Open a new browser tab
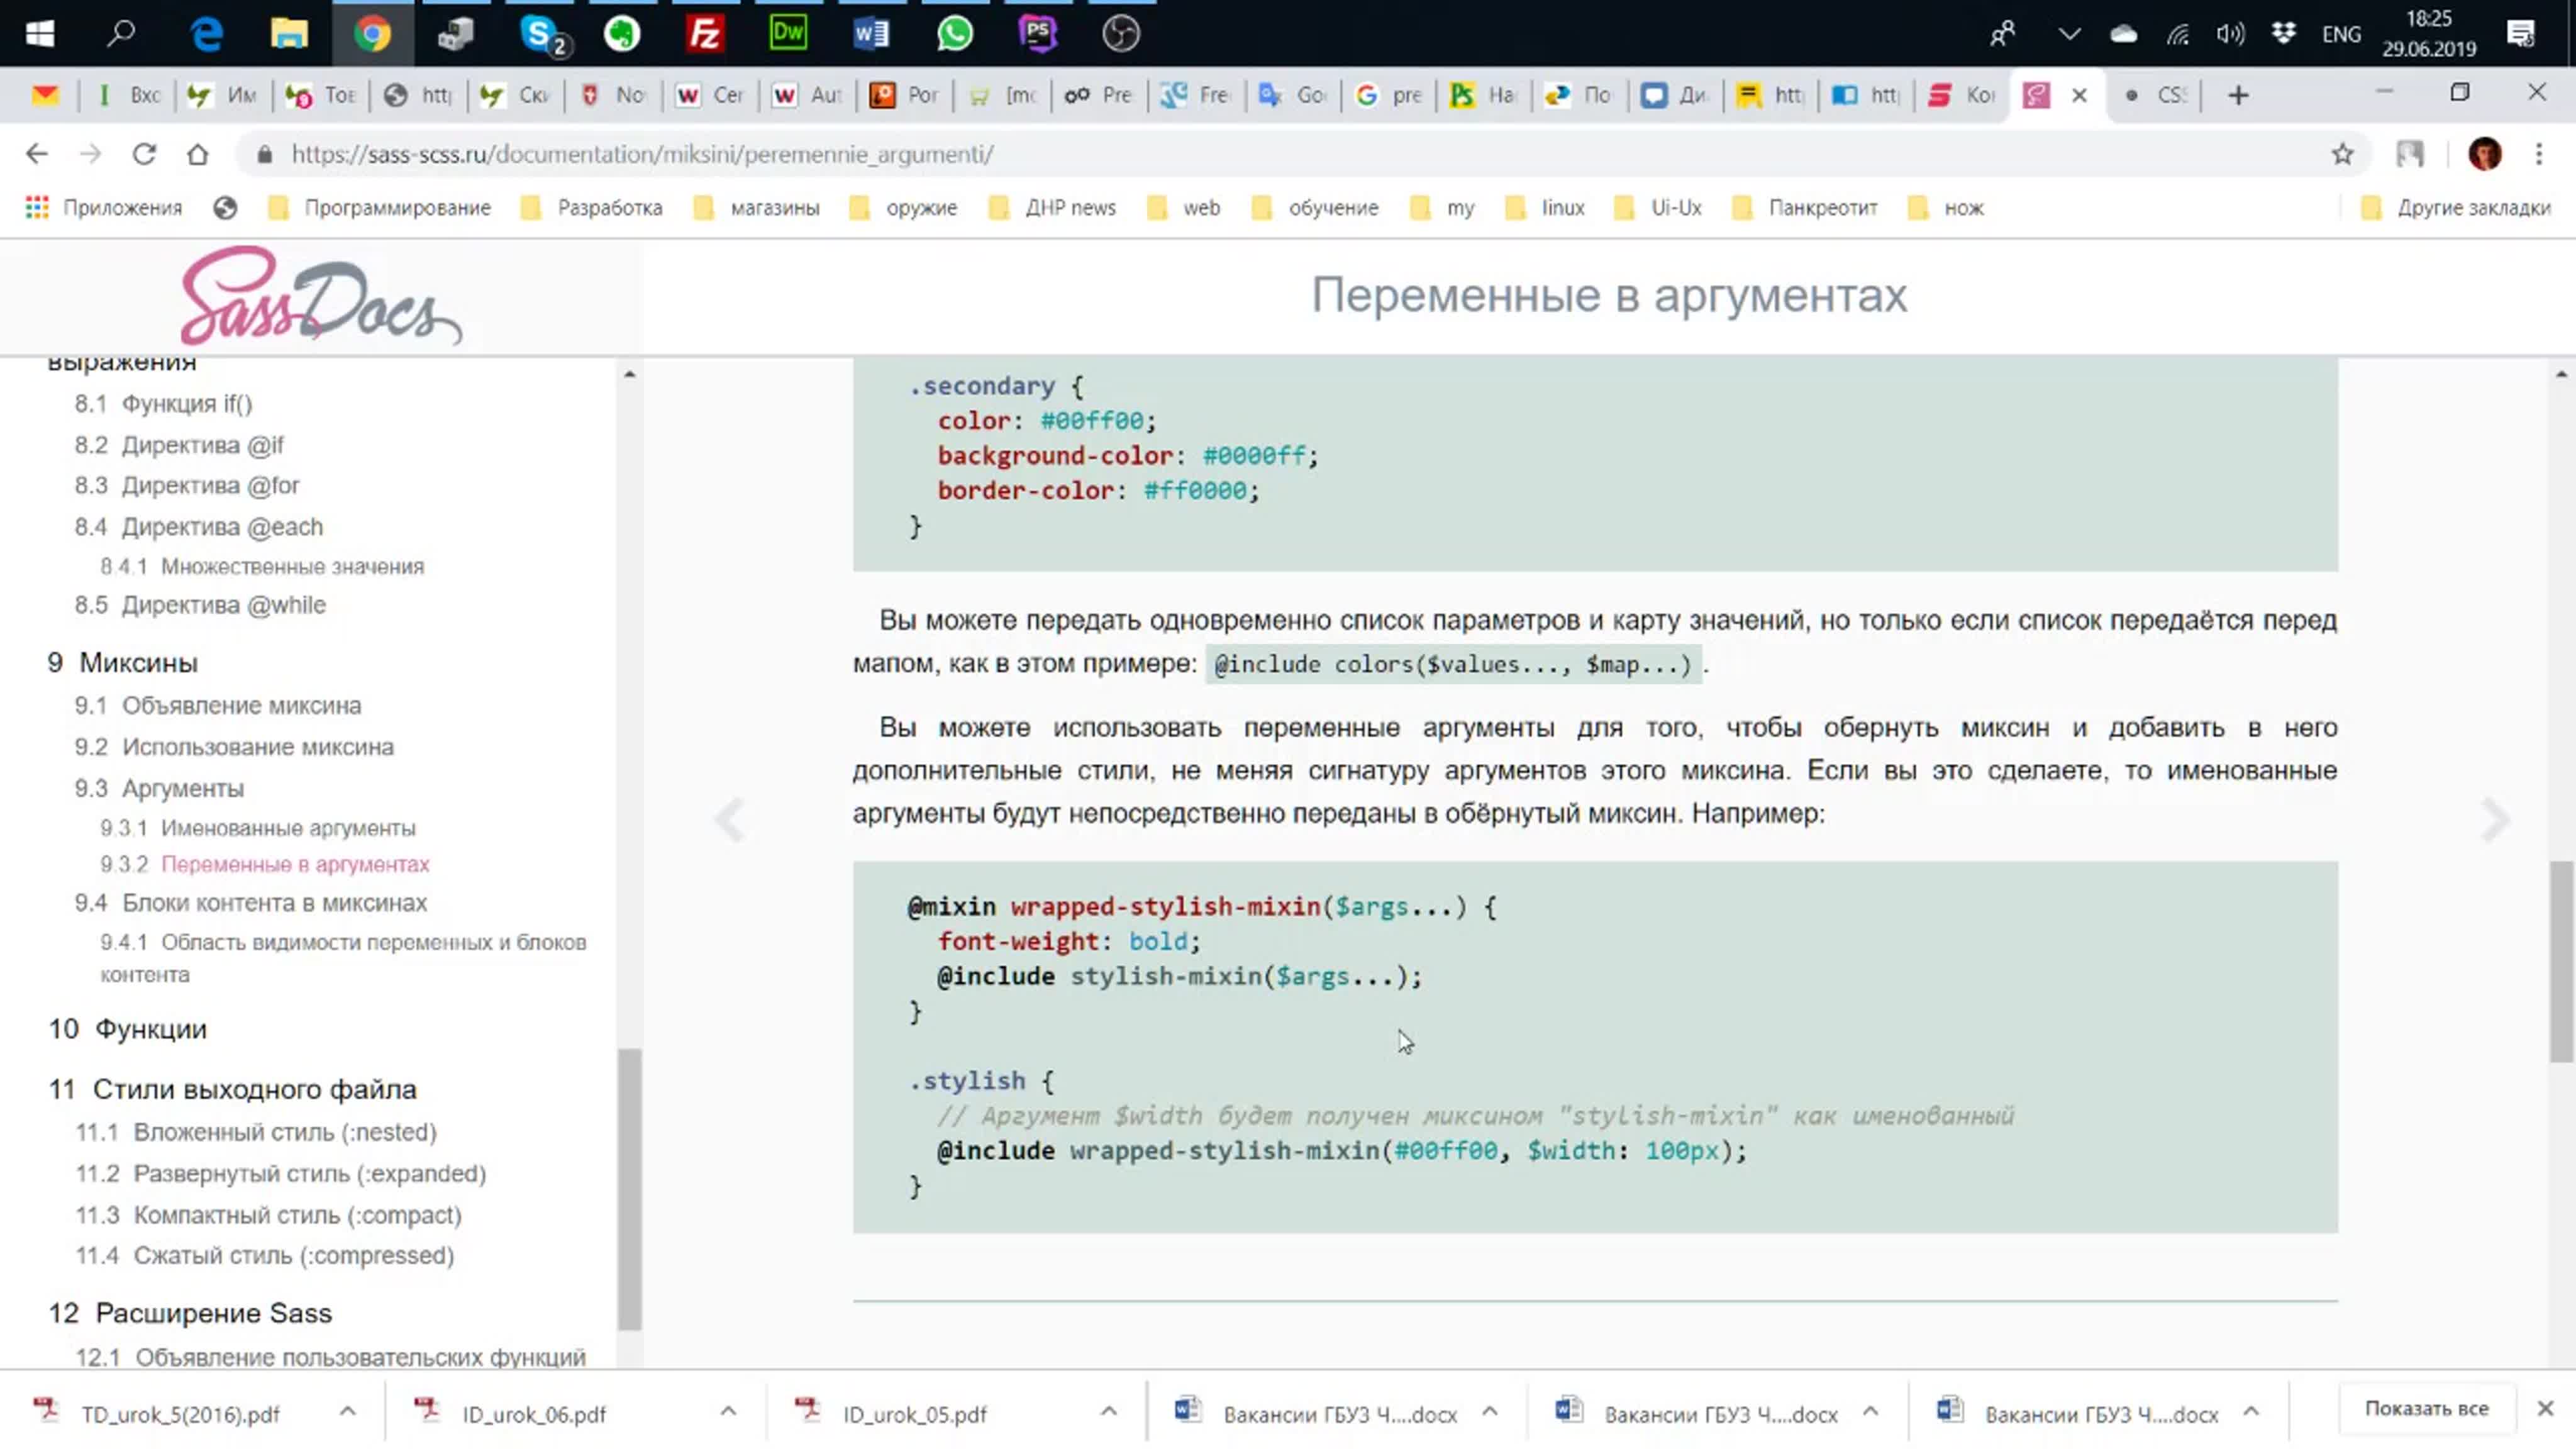2576x1449 pixels. click(x=2238, y=95)
